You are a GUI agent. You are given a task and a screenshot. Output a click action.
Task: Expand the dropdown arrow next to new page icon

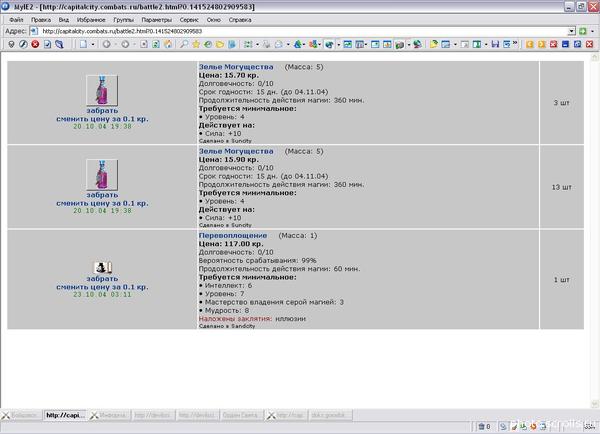pyautogui.click(x=93, y=44)
